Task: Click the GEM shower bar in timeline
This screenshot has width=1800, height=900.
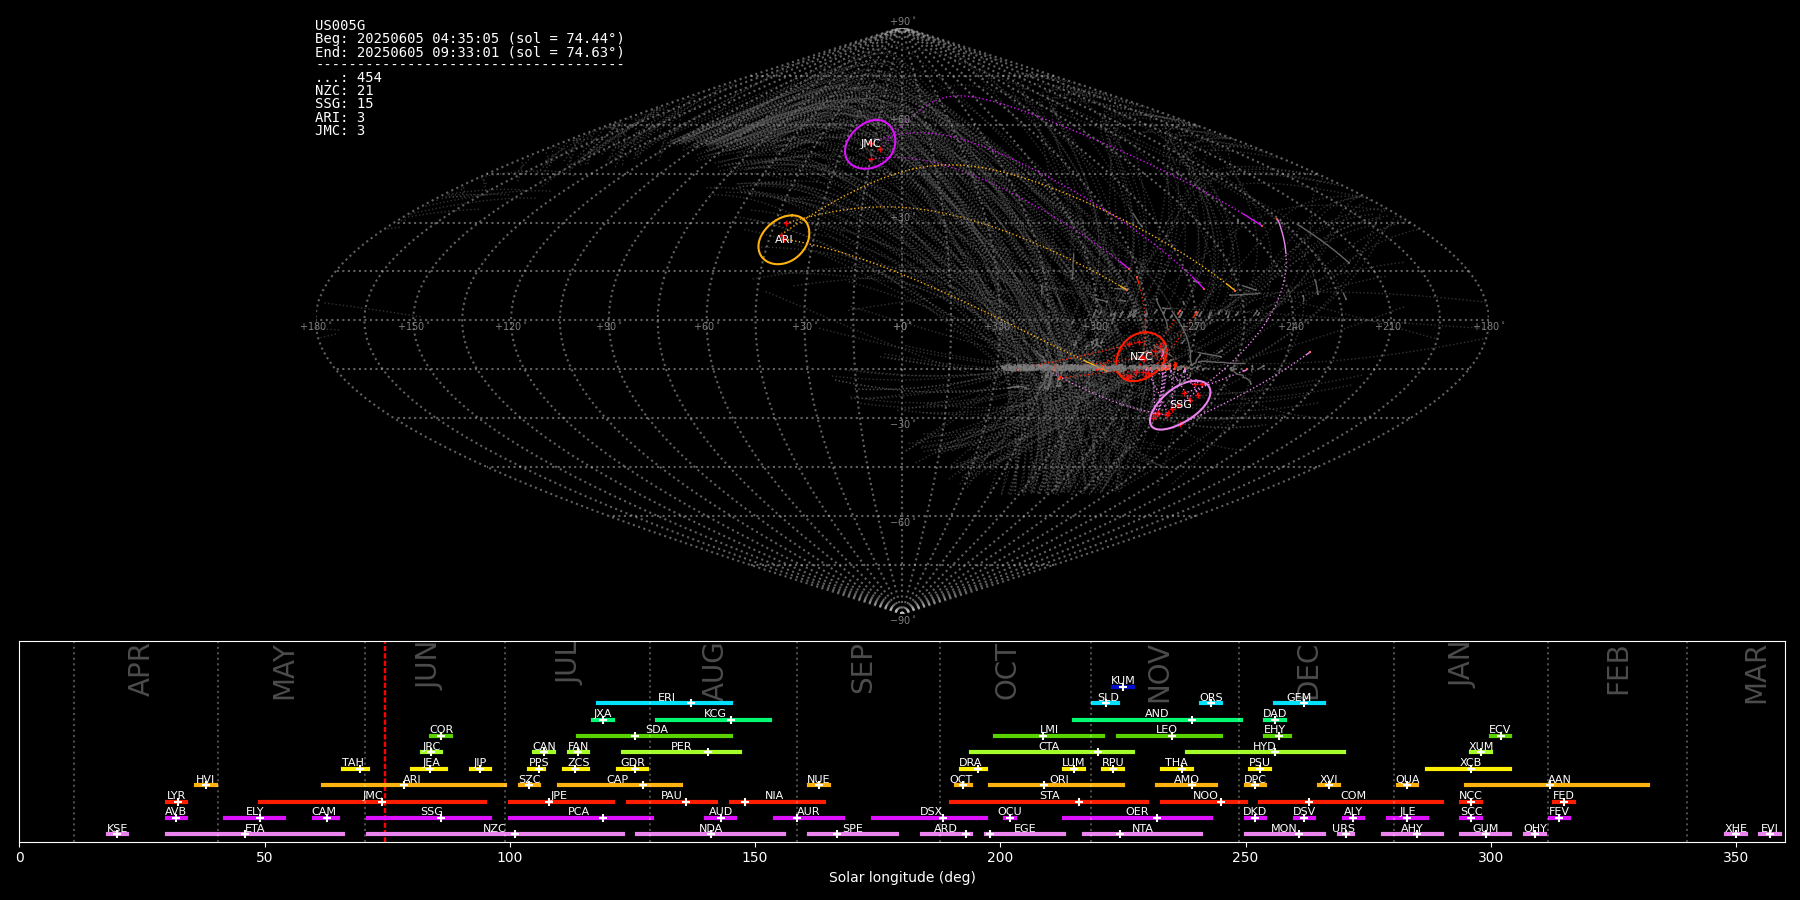Action: [x=1299, y=703]
